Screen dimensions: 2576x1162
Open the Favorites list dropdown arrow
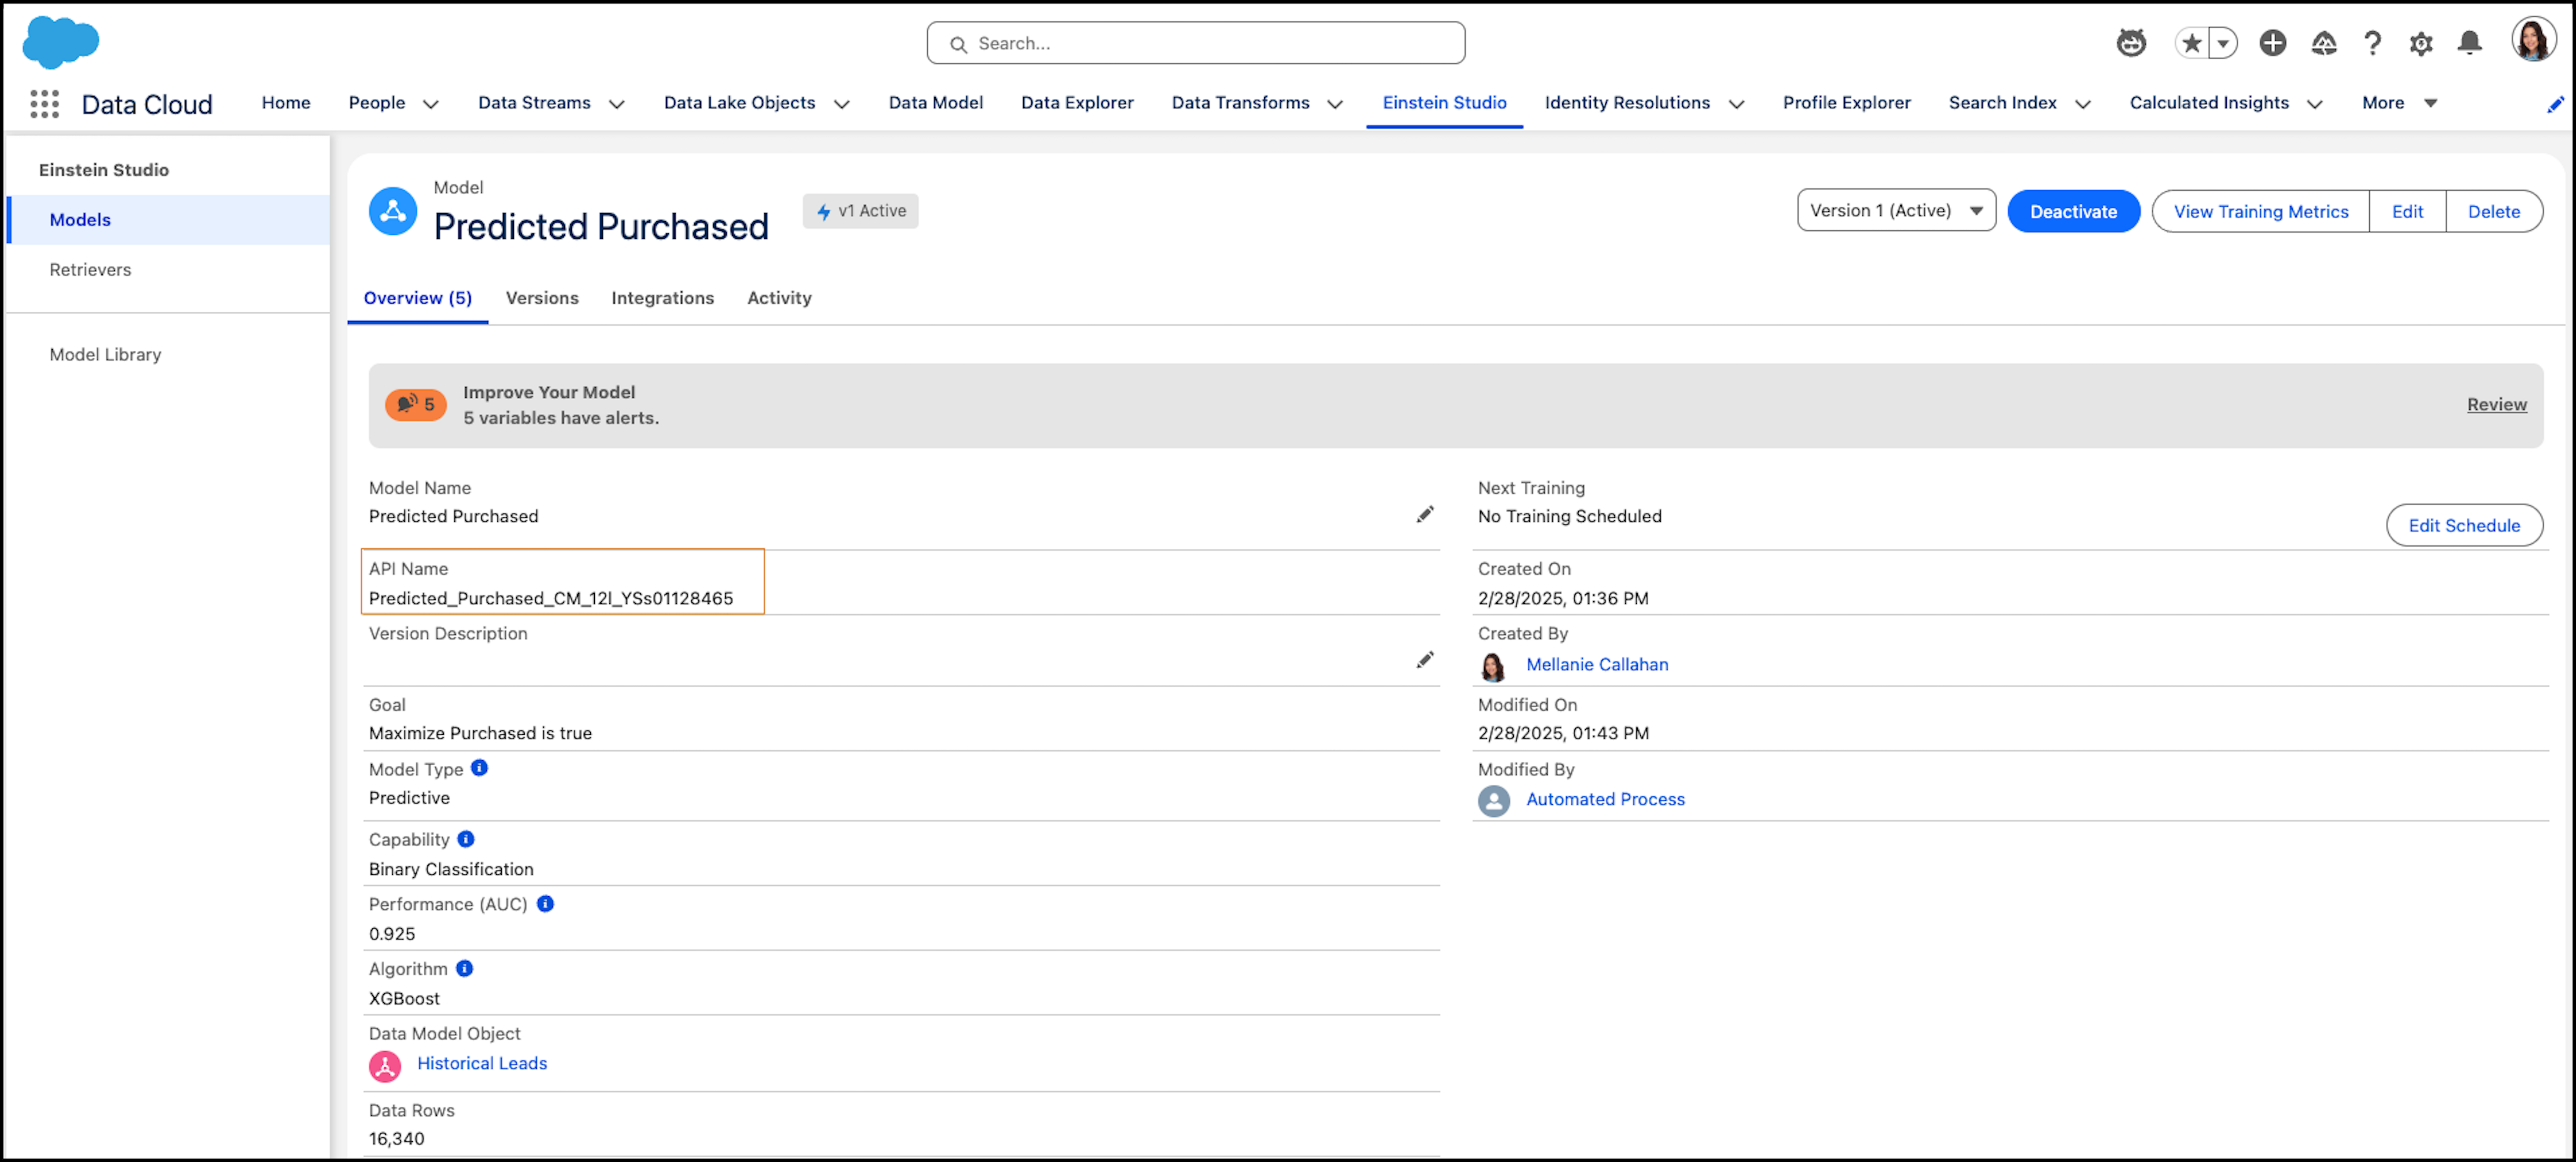[x=2223, y=43]
